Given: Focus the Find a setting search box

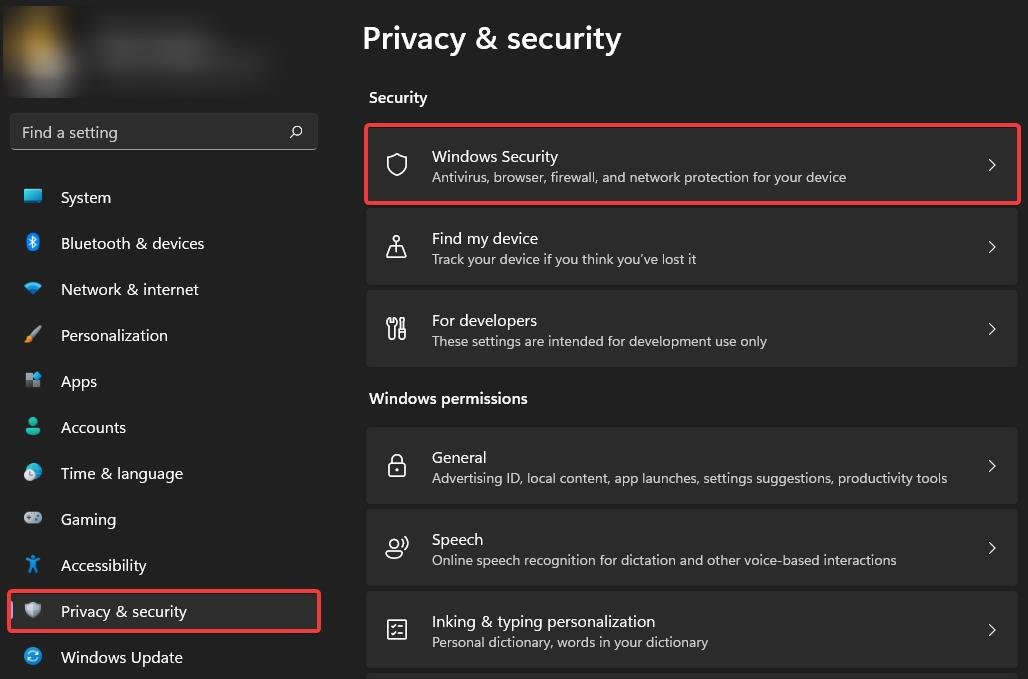Looking at the screenshot, I should coord(164,132).
